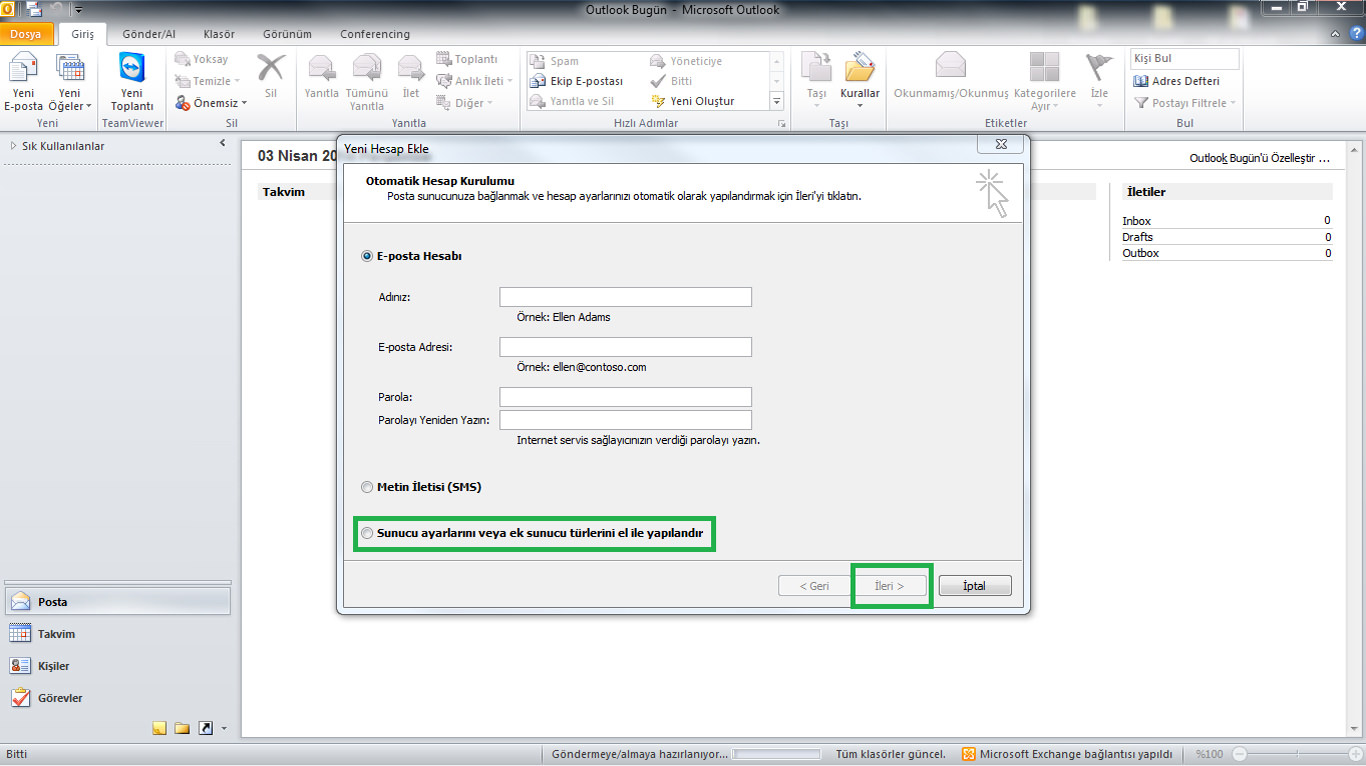Viewport: 1366px width, 766px height.
Task: Open Kişiler contacts in navigation pane
Action: (x=20, y=666)
